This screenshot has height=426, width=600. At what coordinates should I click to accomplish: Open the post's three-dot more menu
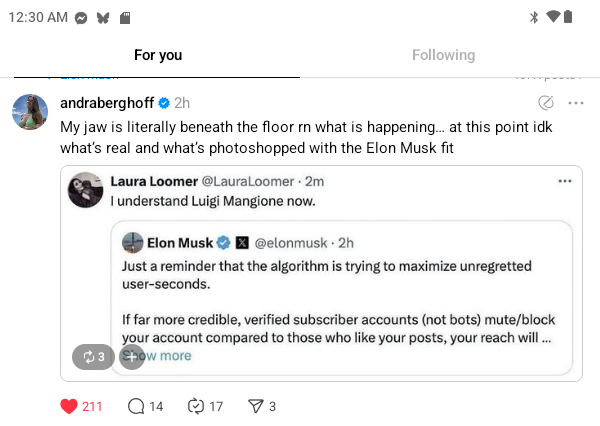575,103
